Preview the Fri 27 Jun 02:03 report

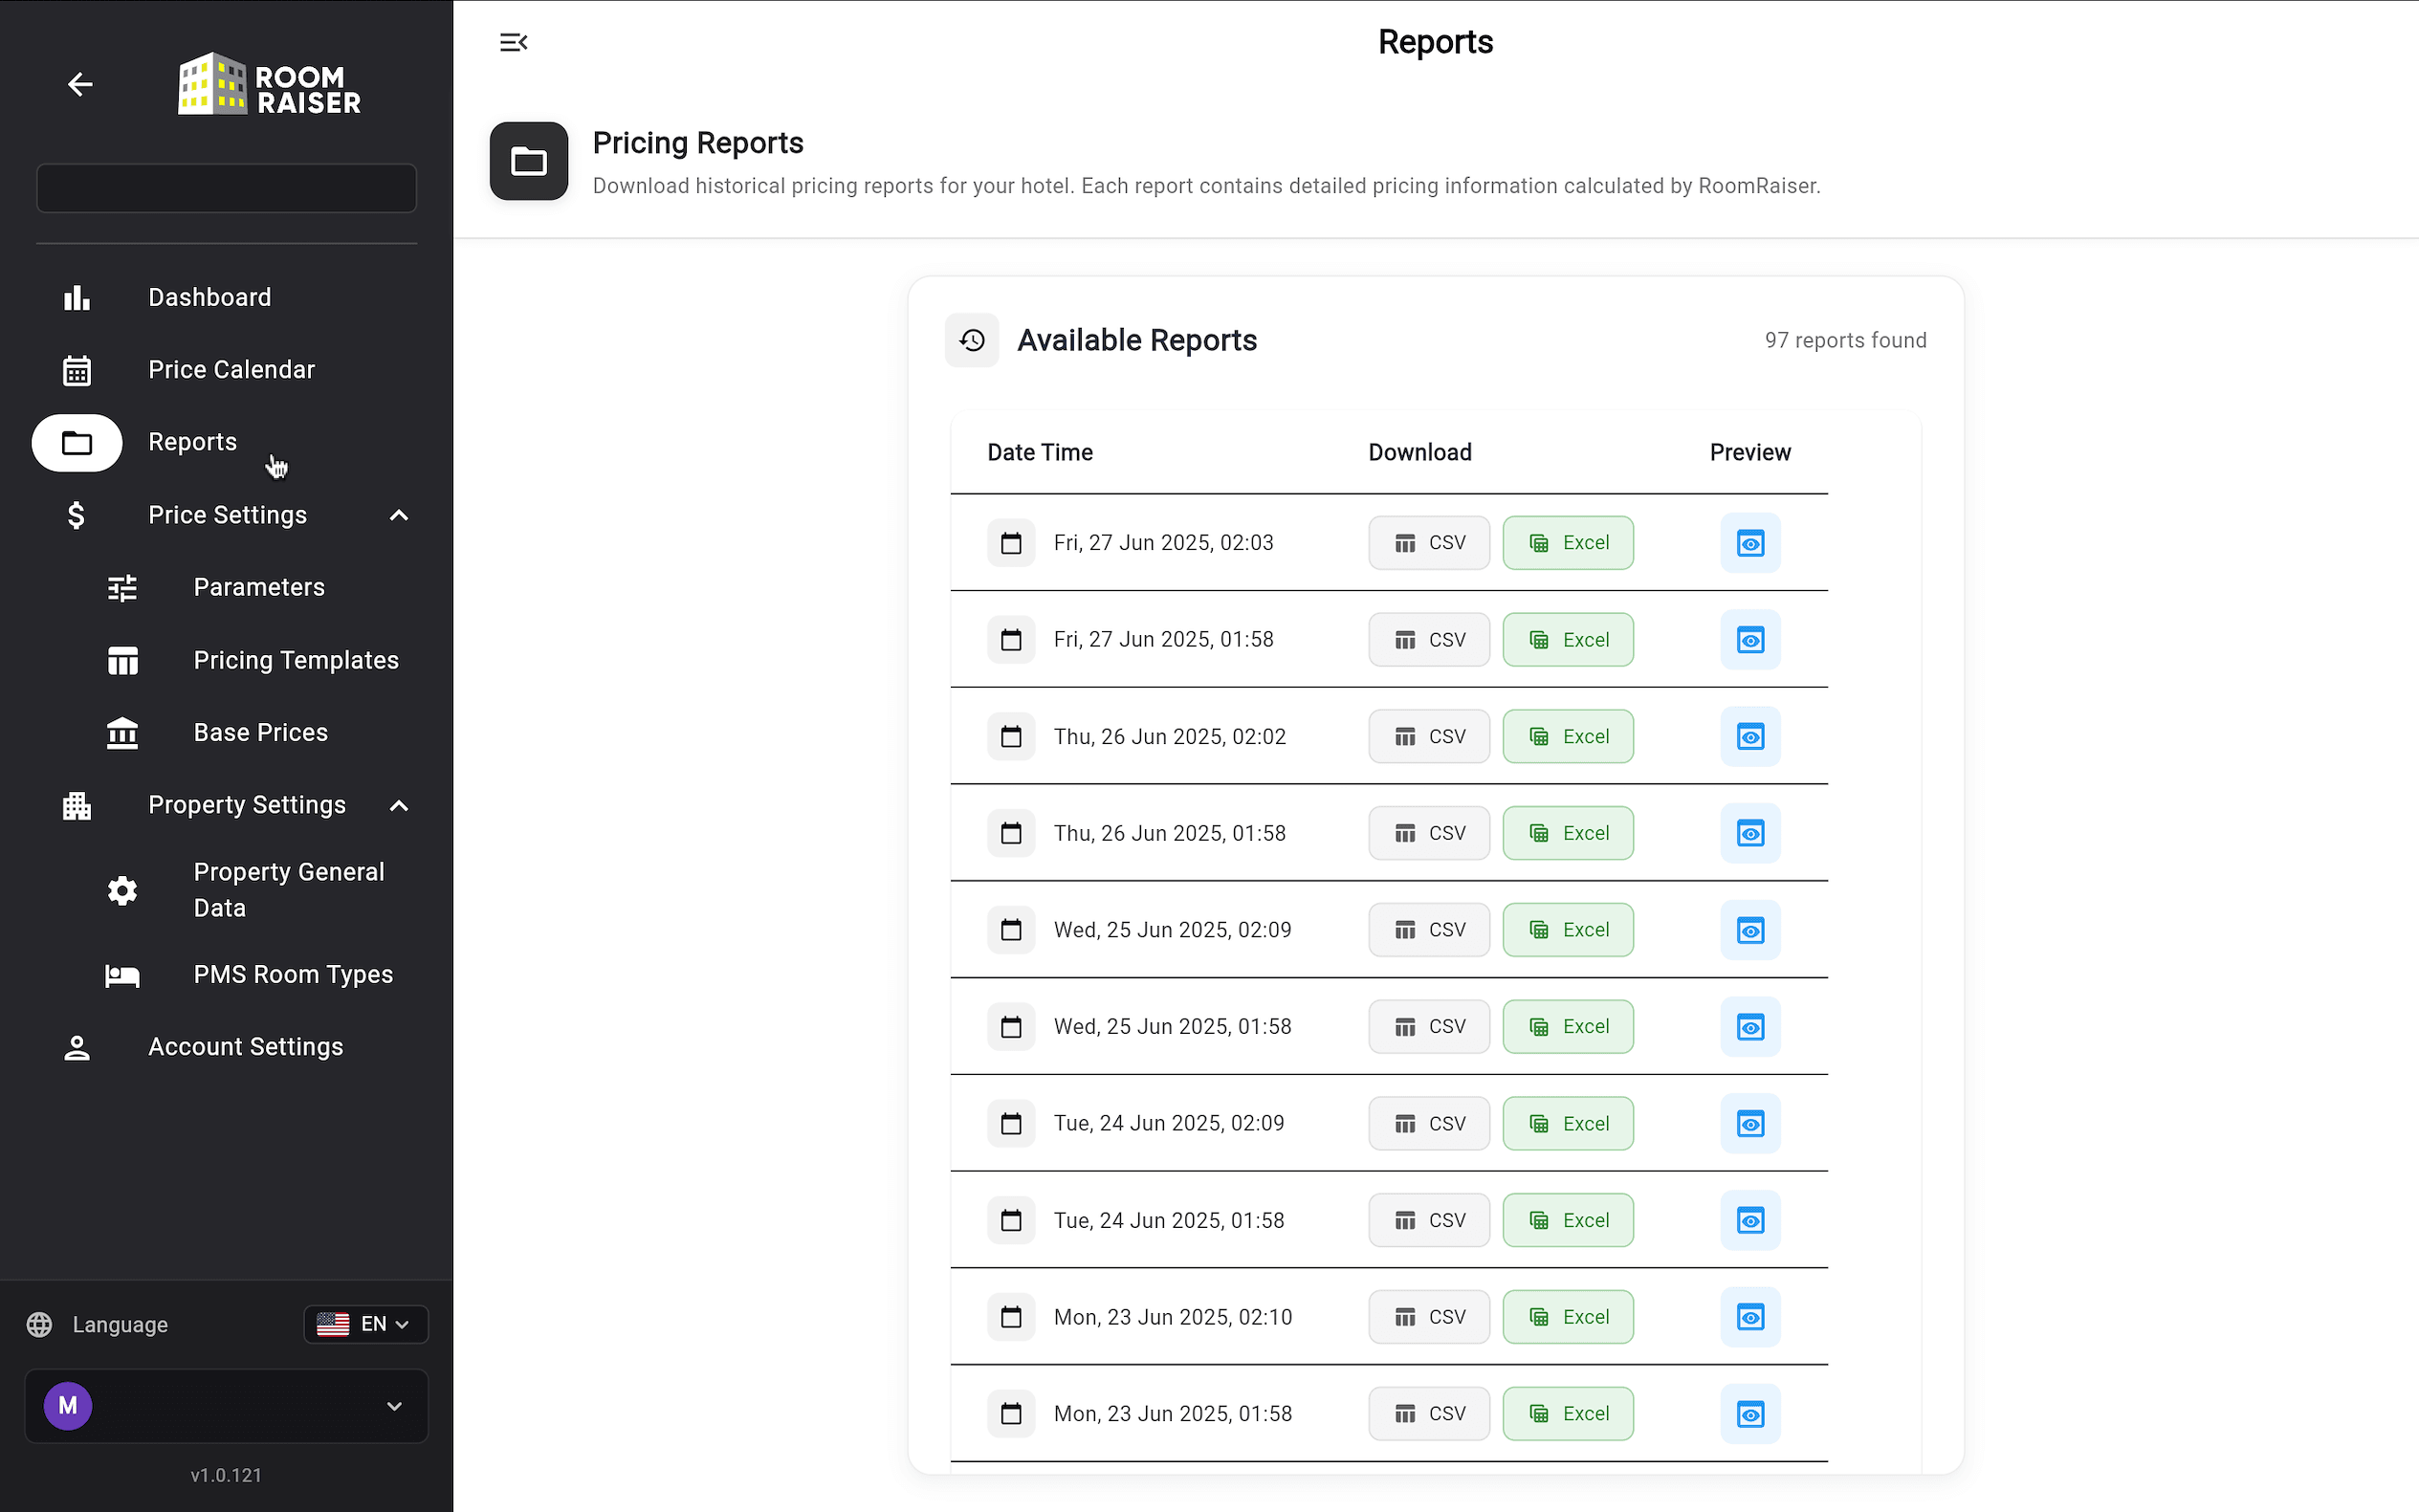coord(1750,543)
